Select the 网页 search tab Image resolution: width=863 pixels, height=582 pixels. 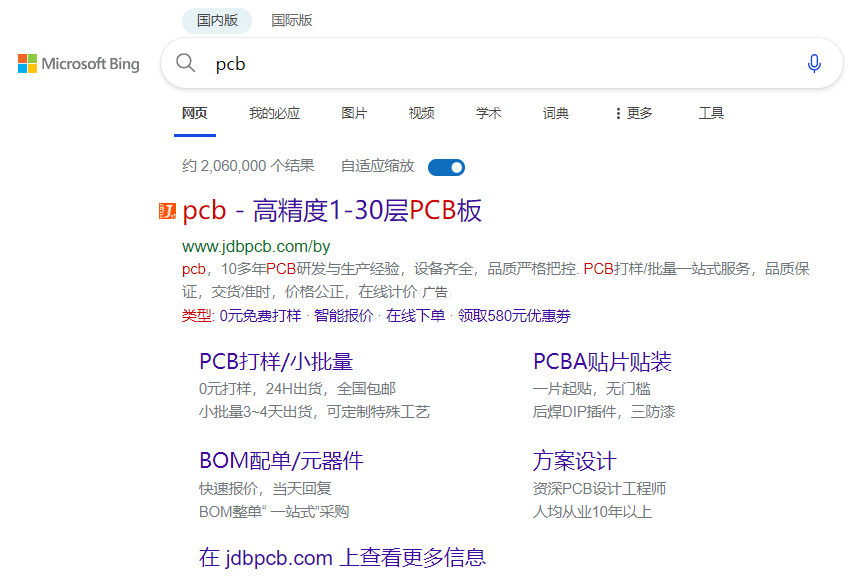195,113
